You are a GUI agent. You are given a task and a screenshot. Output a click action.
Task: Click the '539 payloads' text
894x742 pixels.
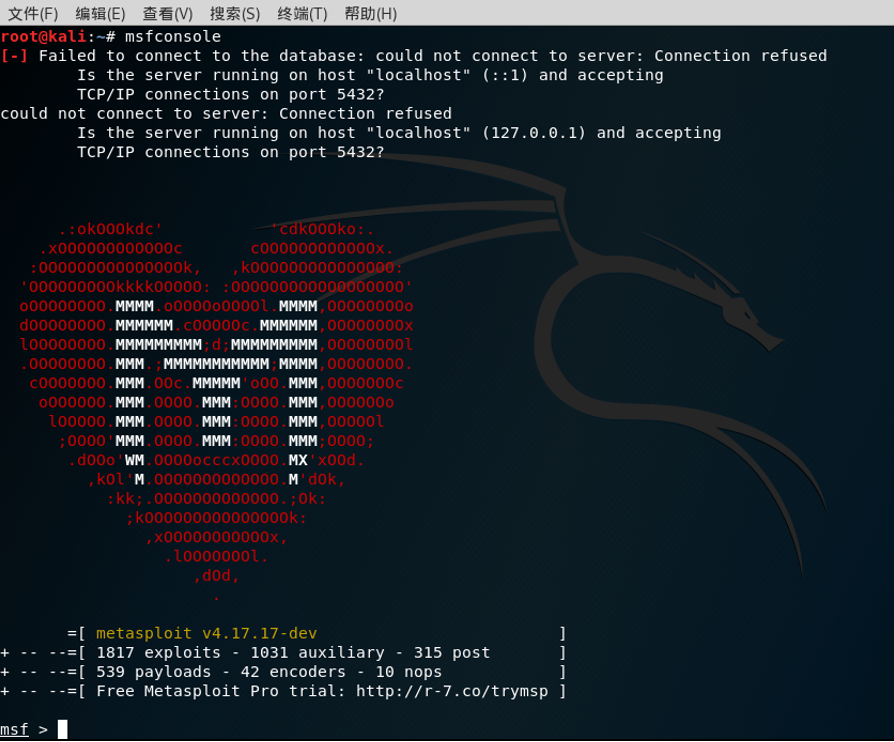tap(153, 672)
